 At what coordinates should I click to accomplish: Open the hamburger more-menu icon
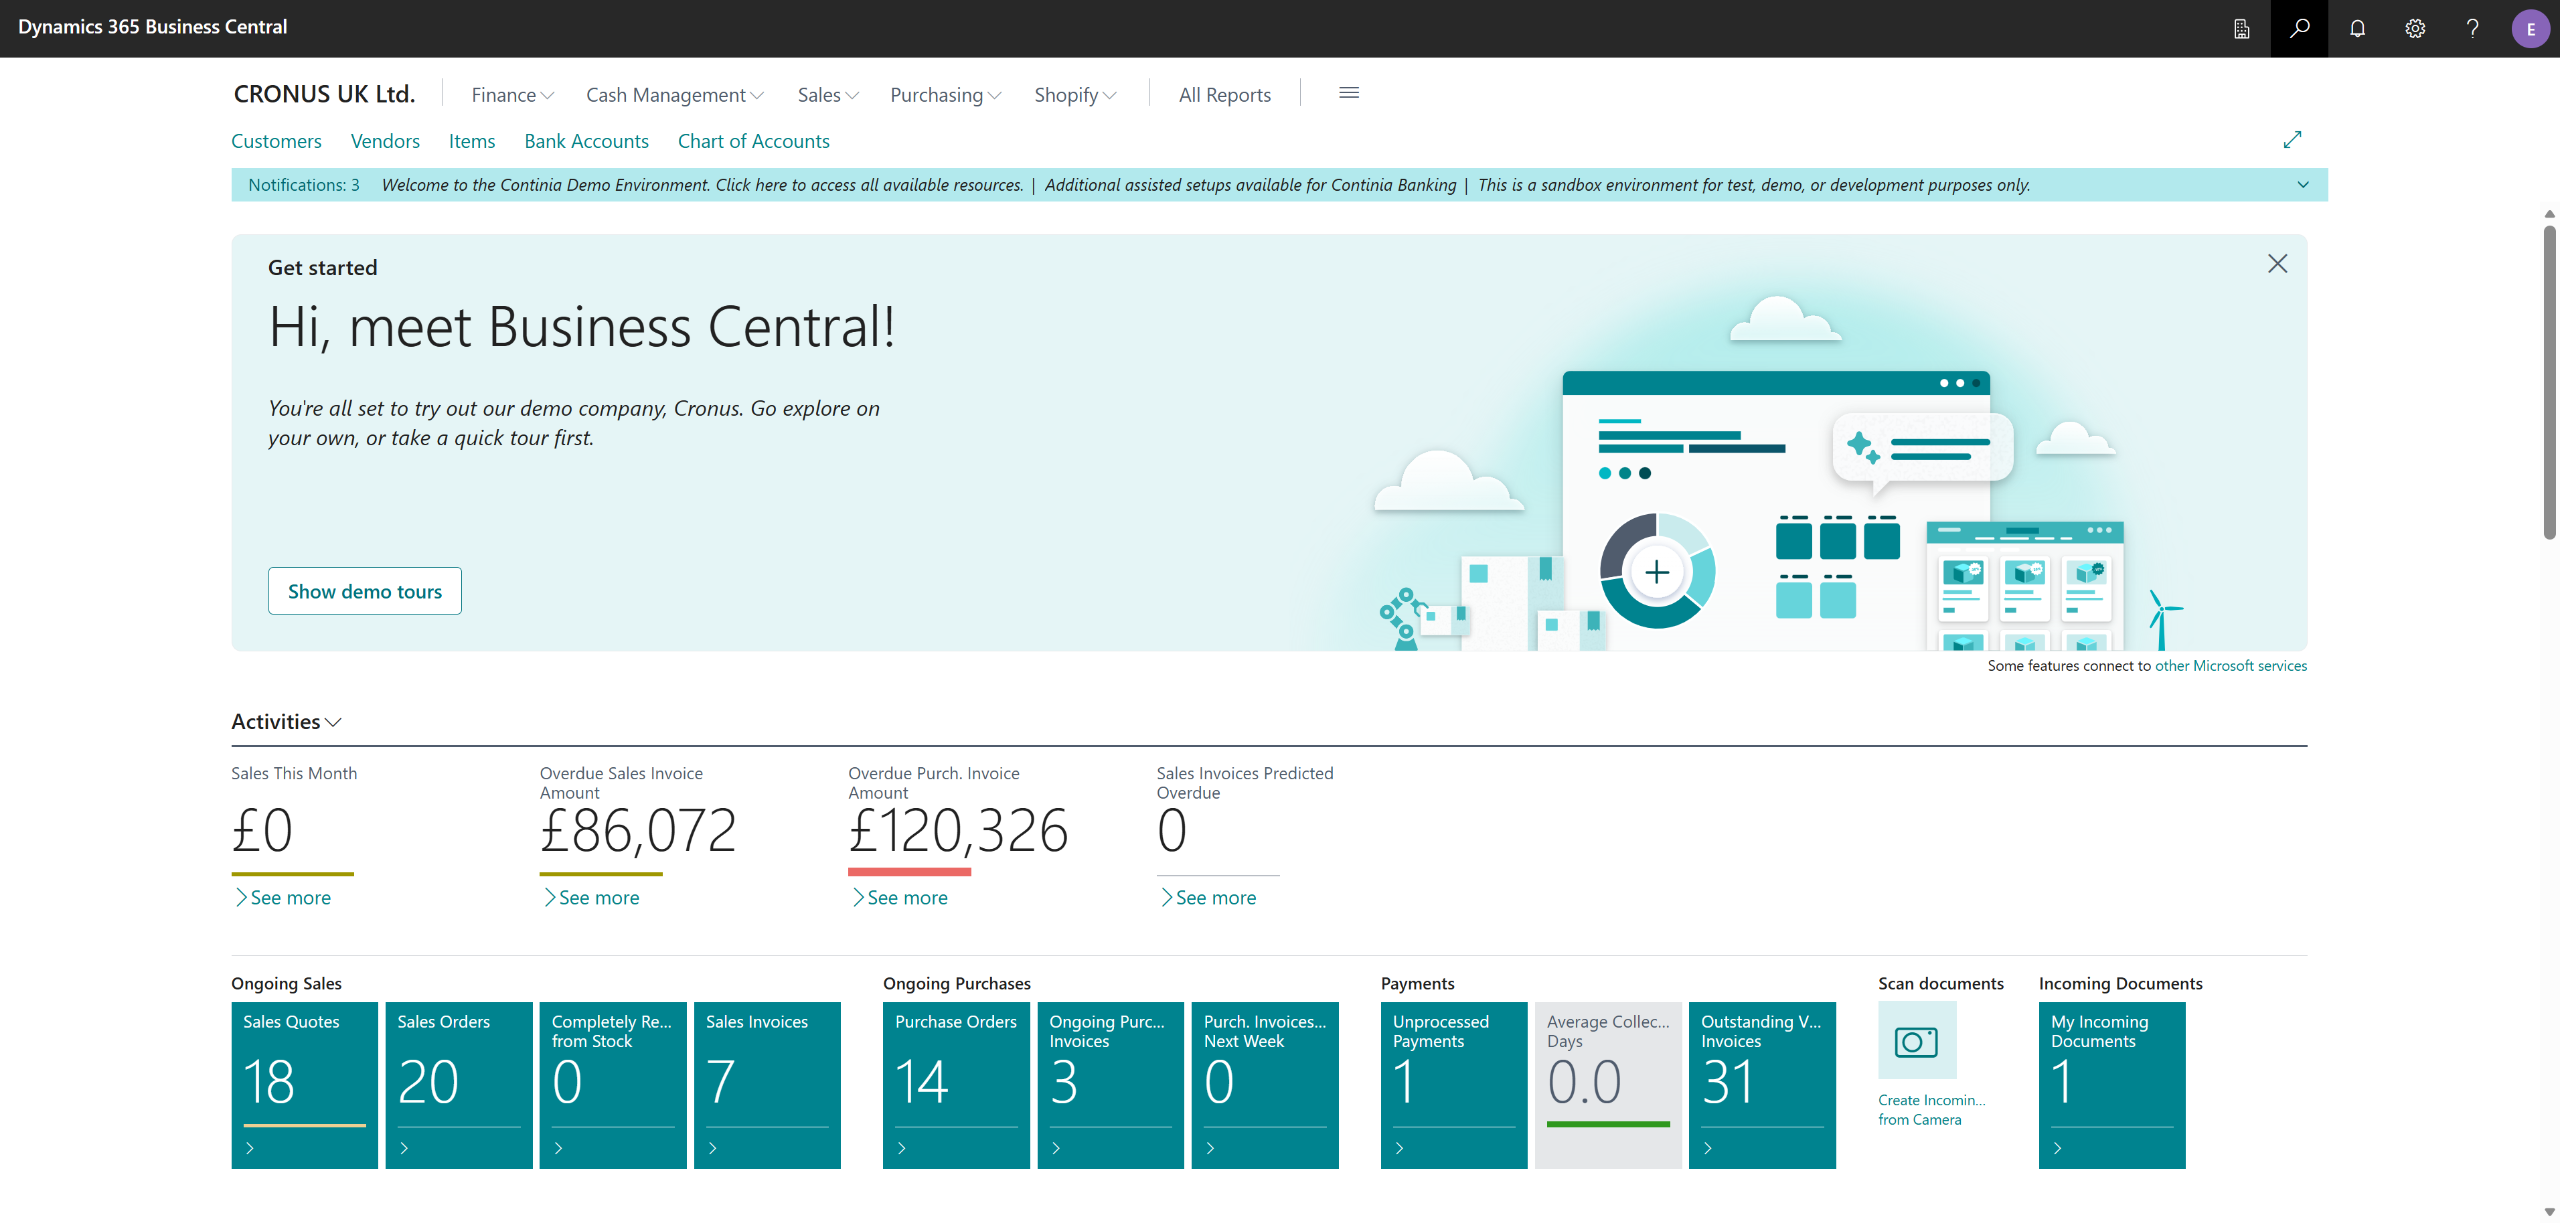pyautogui.click(x=1349, y=93)
